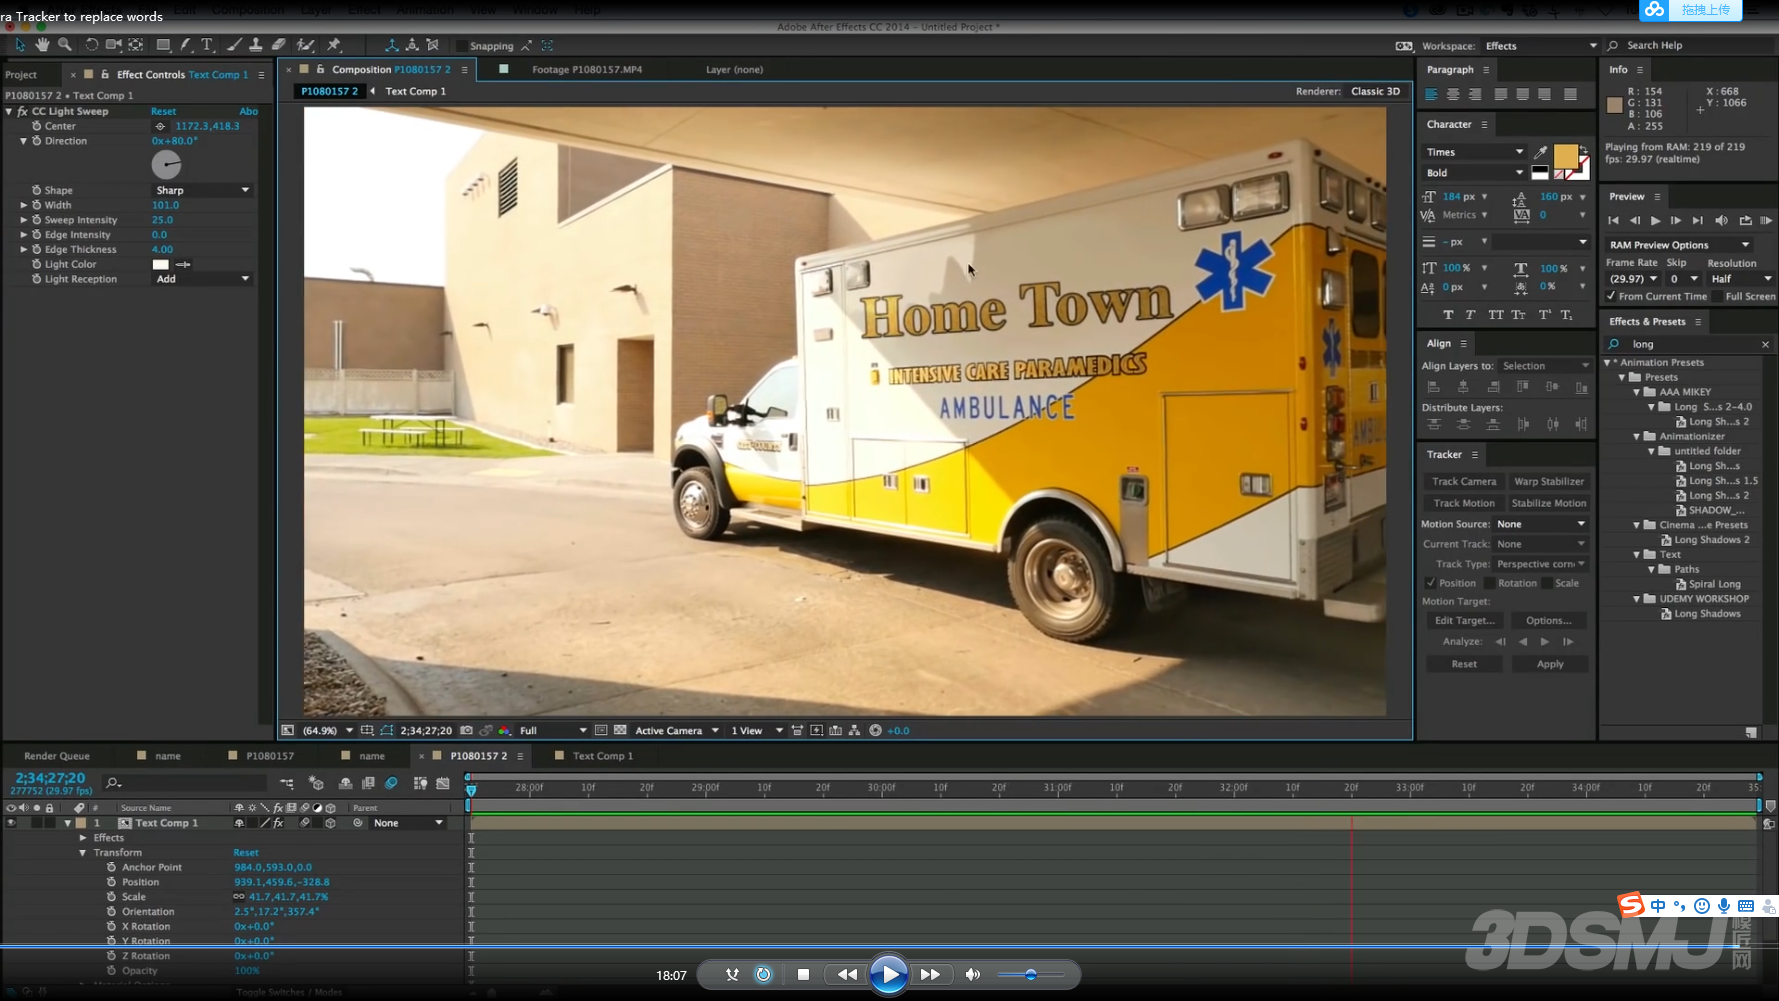
Task: Expand the Effects group in timeline
Action: [x=83, y=838]
